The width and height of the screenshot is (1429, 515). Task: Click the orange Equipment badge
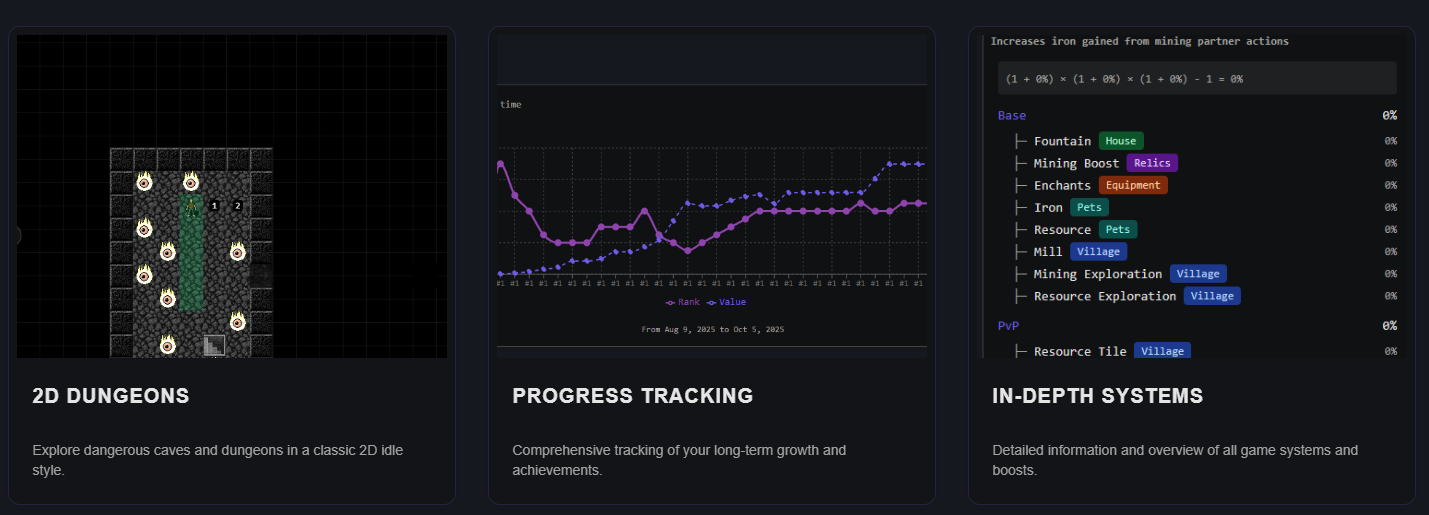coord(1133,185)
